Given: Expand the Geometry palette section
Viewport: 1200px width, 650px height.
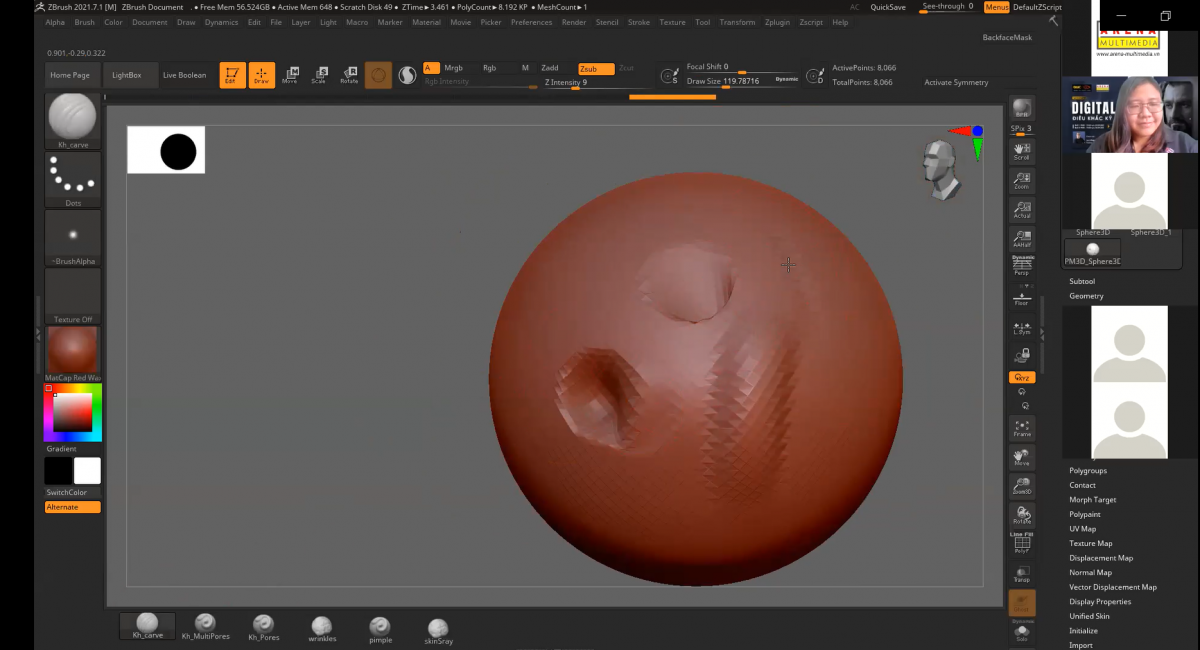Looking at the screenshot, I should (1086, 296).
